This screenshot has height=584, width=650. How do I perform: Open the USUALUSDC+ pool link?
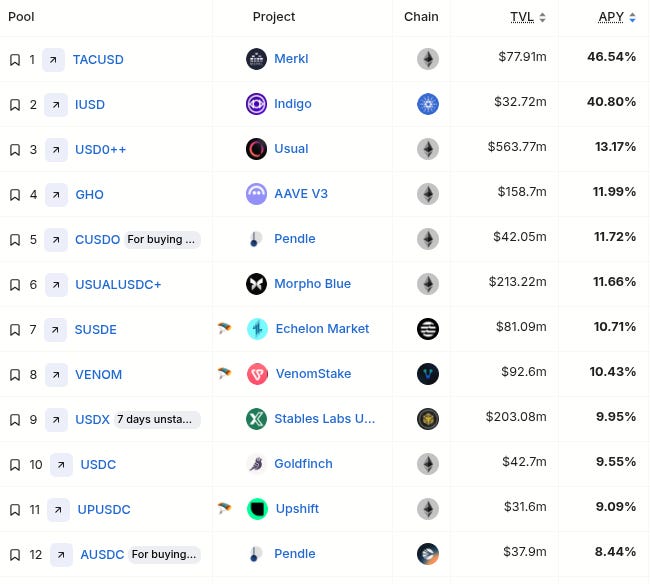[x=118, y=285]
